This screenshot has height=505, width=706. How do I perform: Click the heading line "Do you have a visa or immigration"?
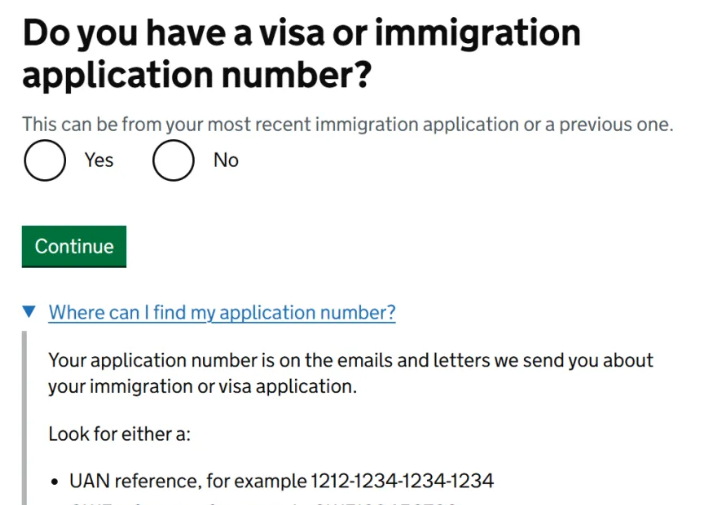[301, 33]
